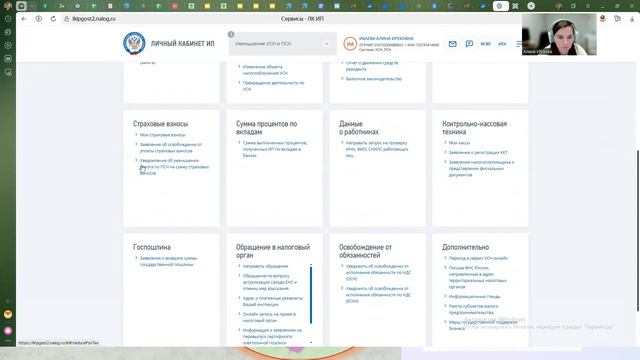Open Меры государственной поддержки бизнеса link
The width and height of the screenshot is (640, 360).
[x=483, y=325]
